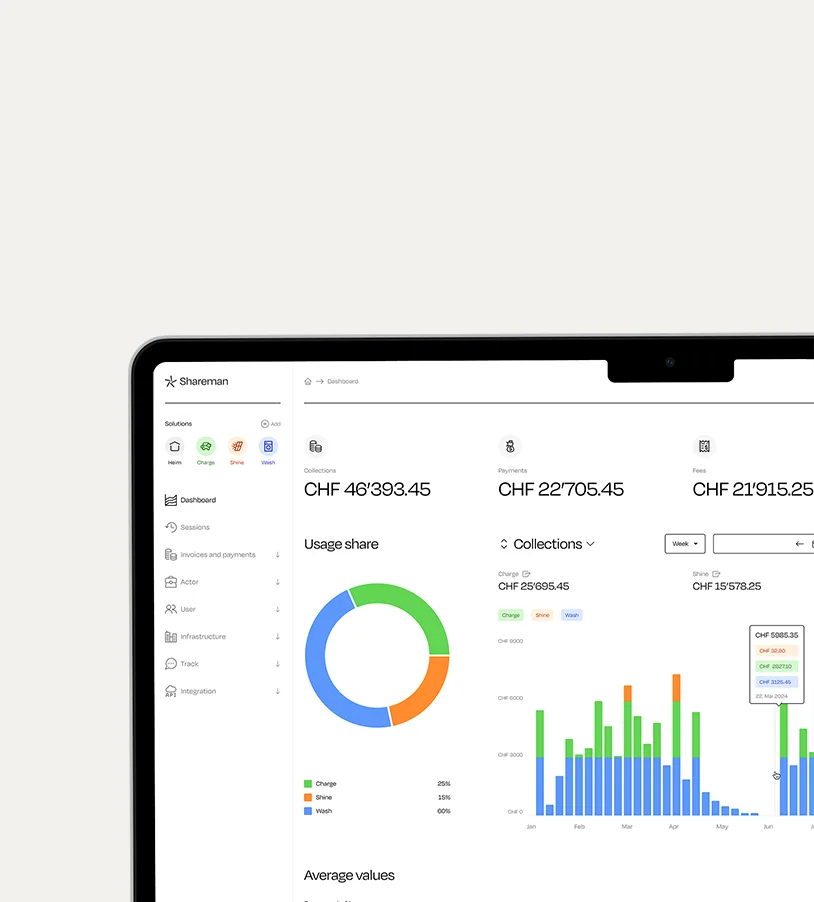Image resolution: width=814 pixels, height=902 pixels.
Task: Open the Sessions section in sidebar
Action: click(196, 527)
